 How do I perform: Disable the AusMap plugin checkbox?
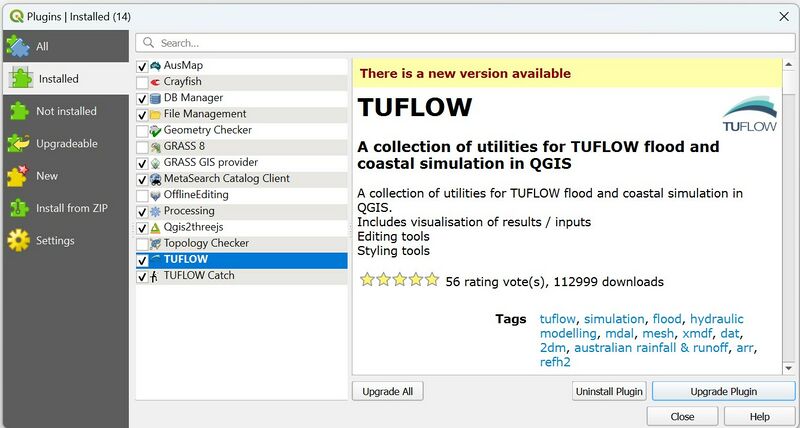[142, 66]
